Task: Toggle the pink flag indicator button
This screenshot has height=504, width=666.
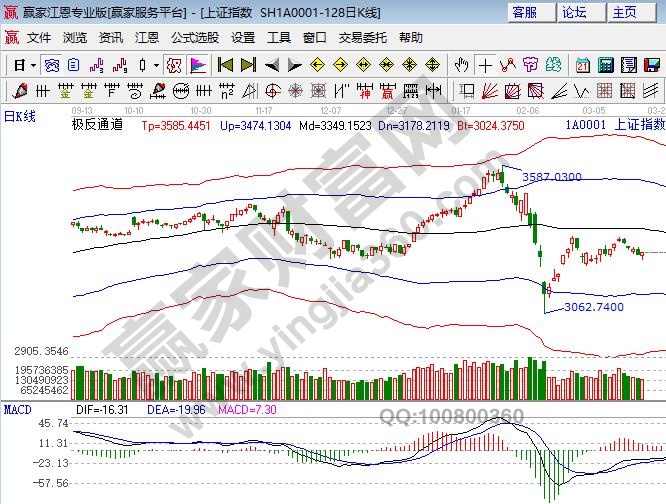Action: pyautogui.click(x=198, y=65)
